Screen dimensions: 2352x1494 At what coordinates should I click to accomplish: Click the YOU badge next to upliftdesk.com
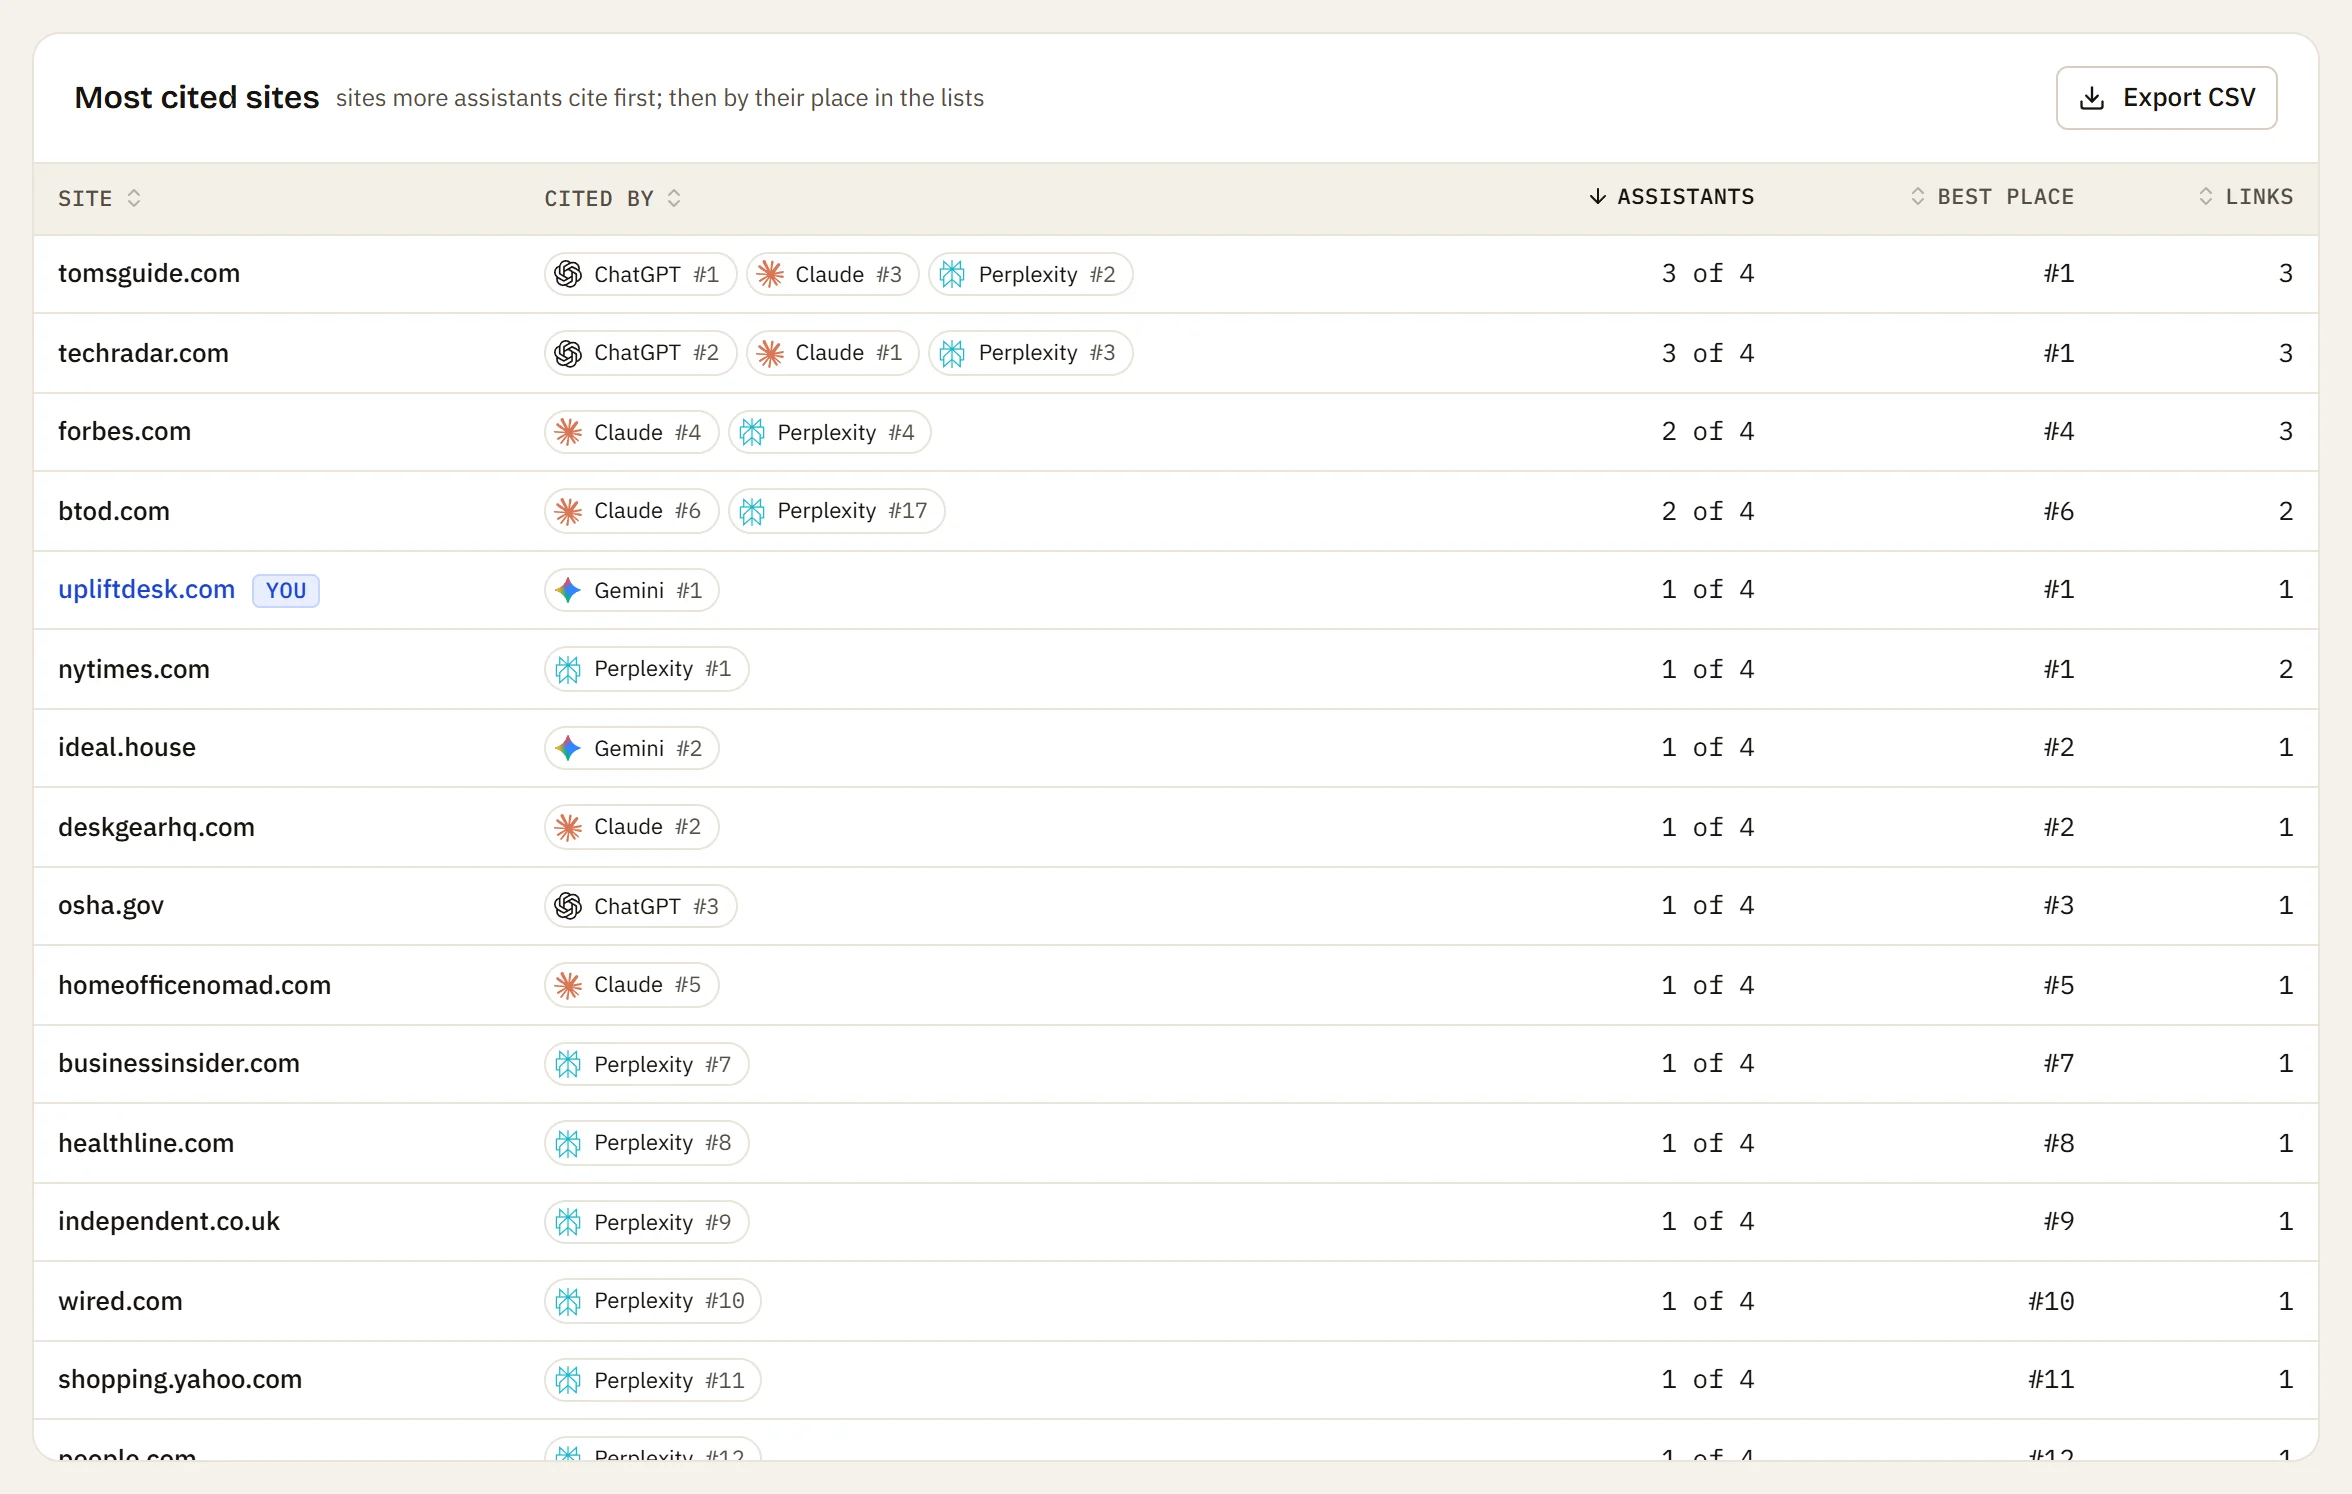(x=286, y=590)
